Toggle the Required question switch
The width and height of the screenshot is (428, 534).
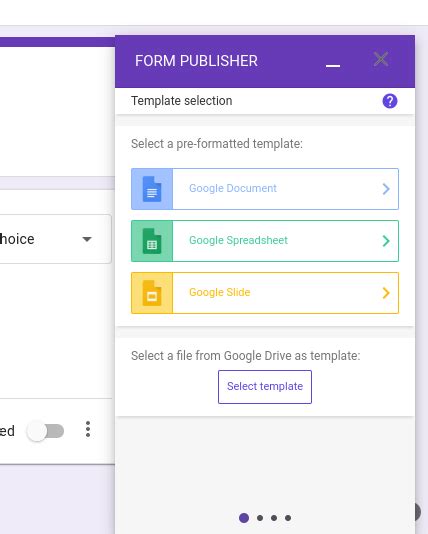[x=46, y=431]
